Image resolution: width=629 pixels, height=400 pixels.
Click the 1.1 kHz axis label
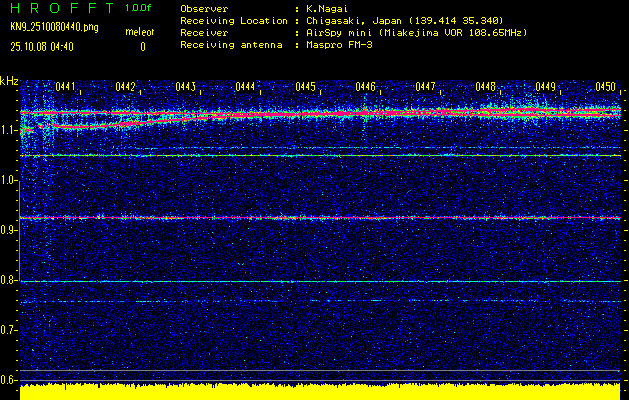click(x=9, y=130)
